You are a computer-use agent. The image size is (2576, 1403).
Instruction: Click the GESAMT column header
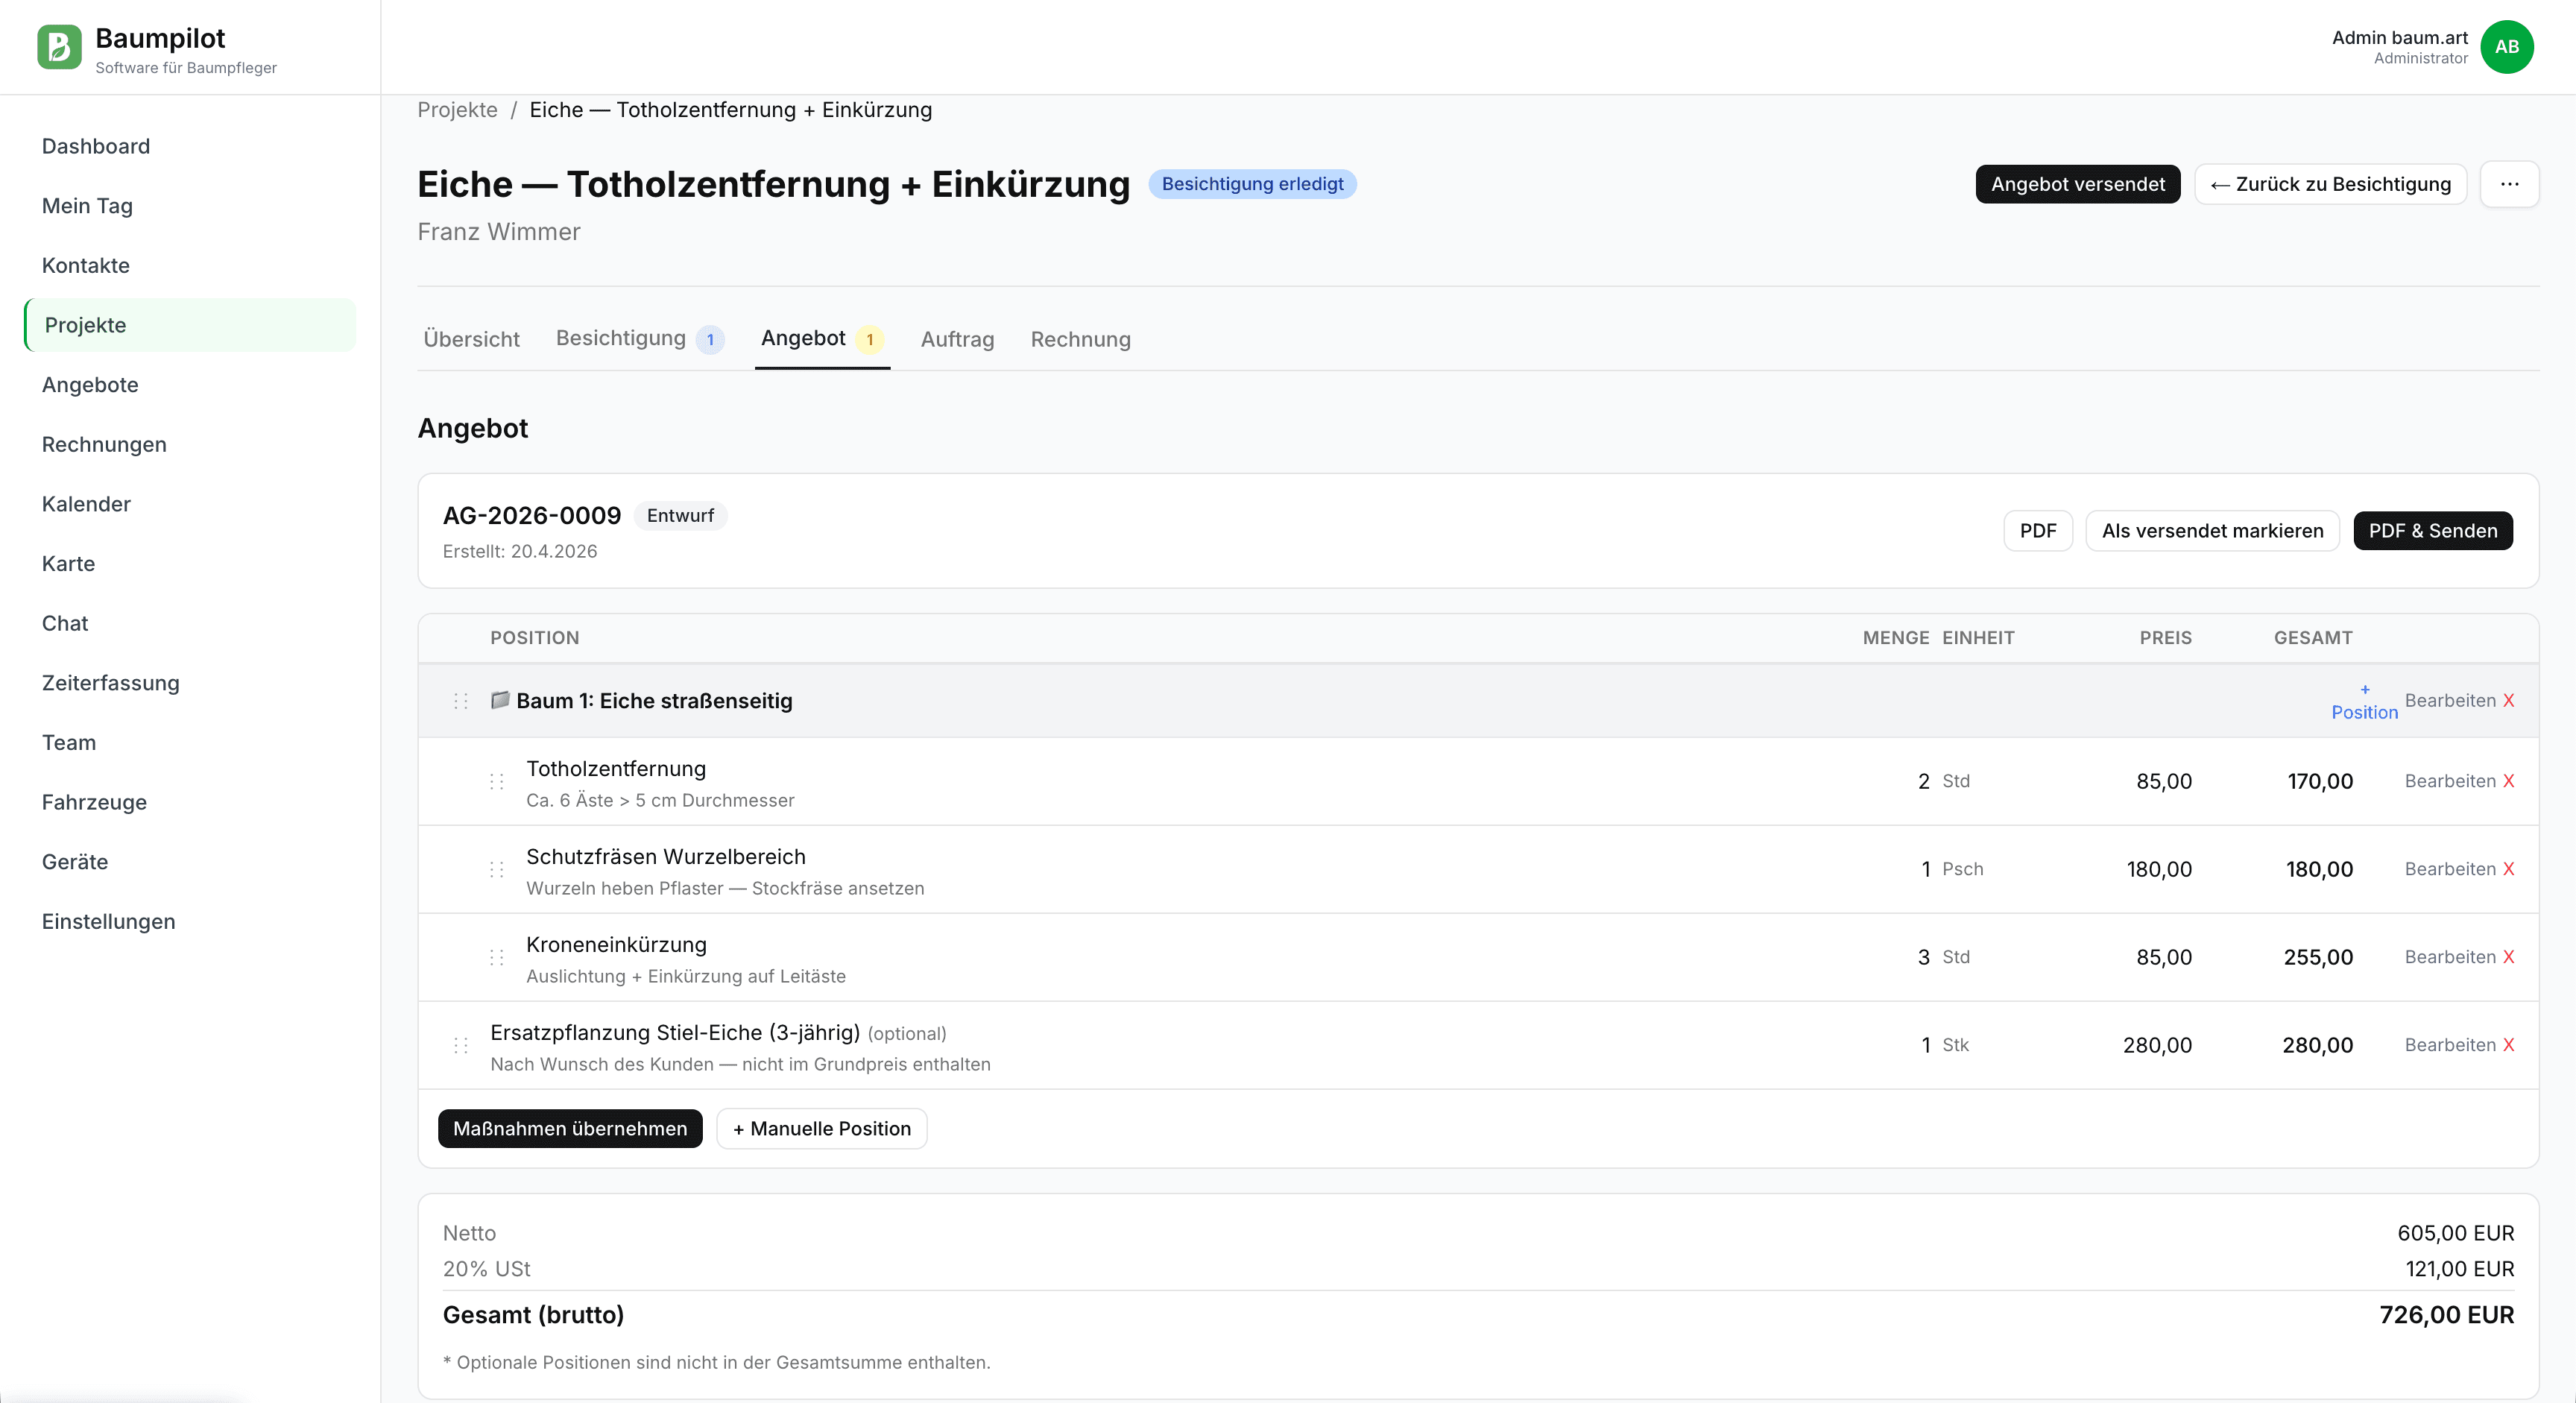[x=2313, y=638]
